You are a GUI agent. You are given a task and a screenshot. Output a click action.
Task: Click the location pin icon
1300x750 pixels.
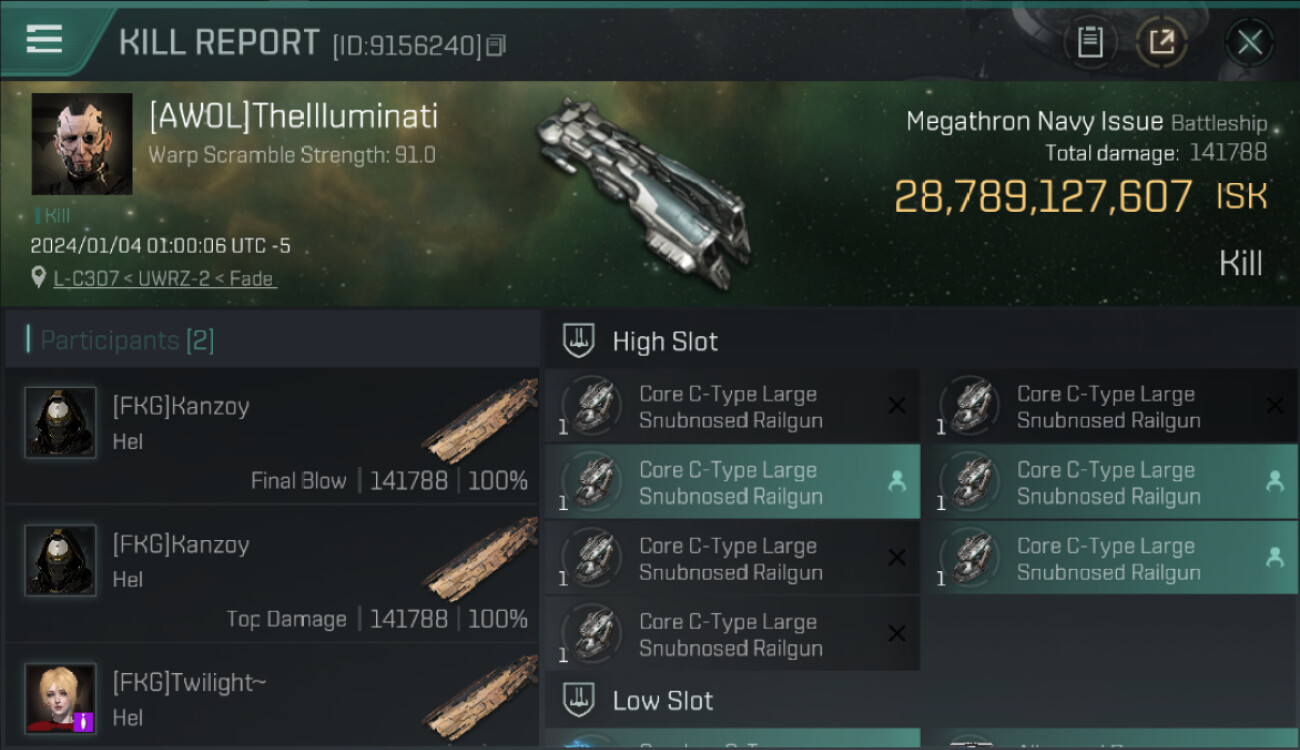click(38, 279)
